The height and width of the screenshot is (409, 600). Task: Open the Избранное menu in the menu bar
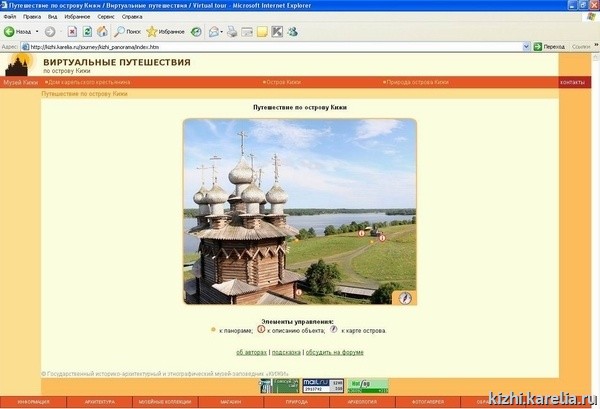pos(77,17)
